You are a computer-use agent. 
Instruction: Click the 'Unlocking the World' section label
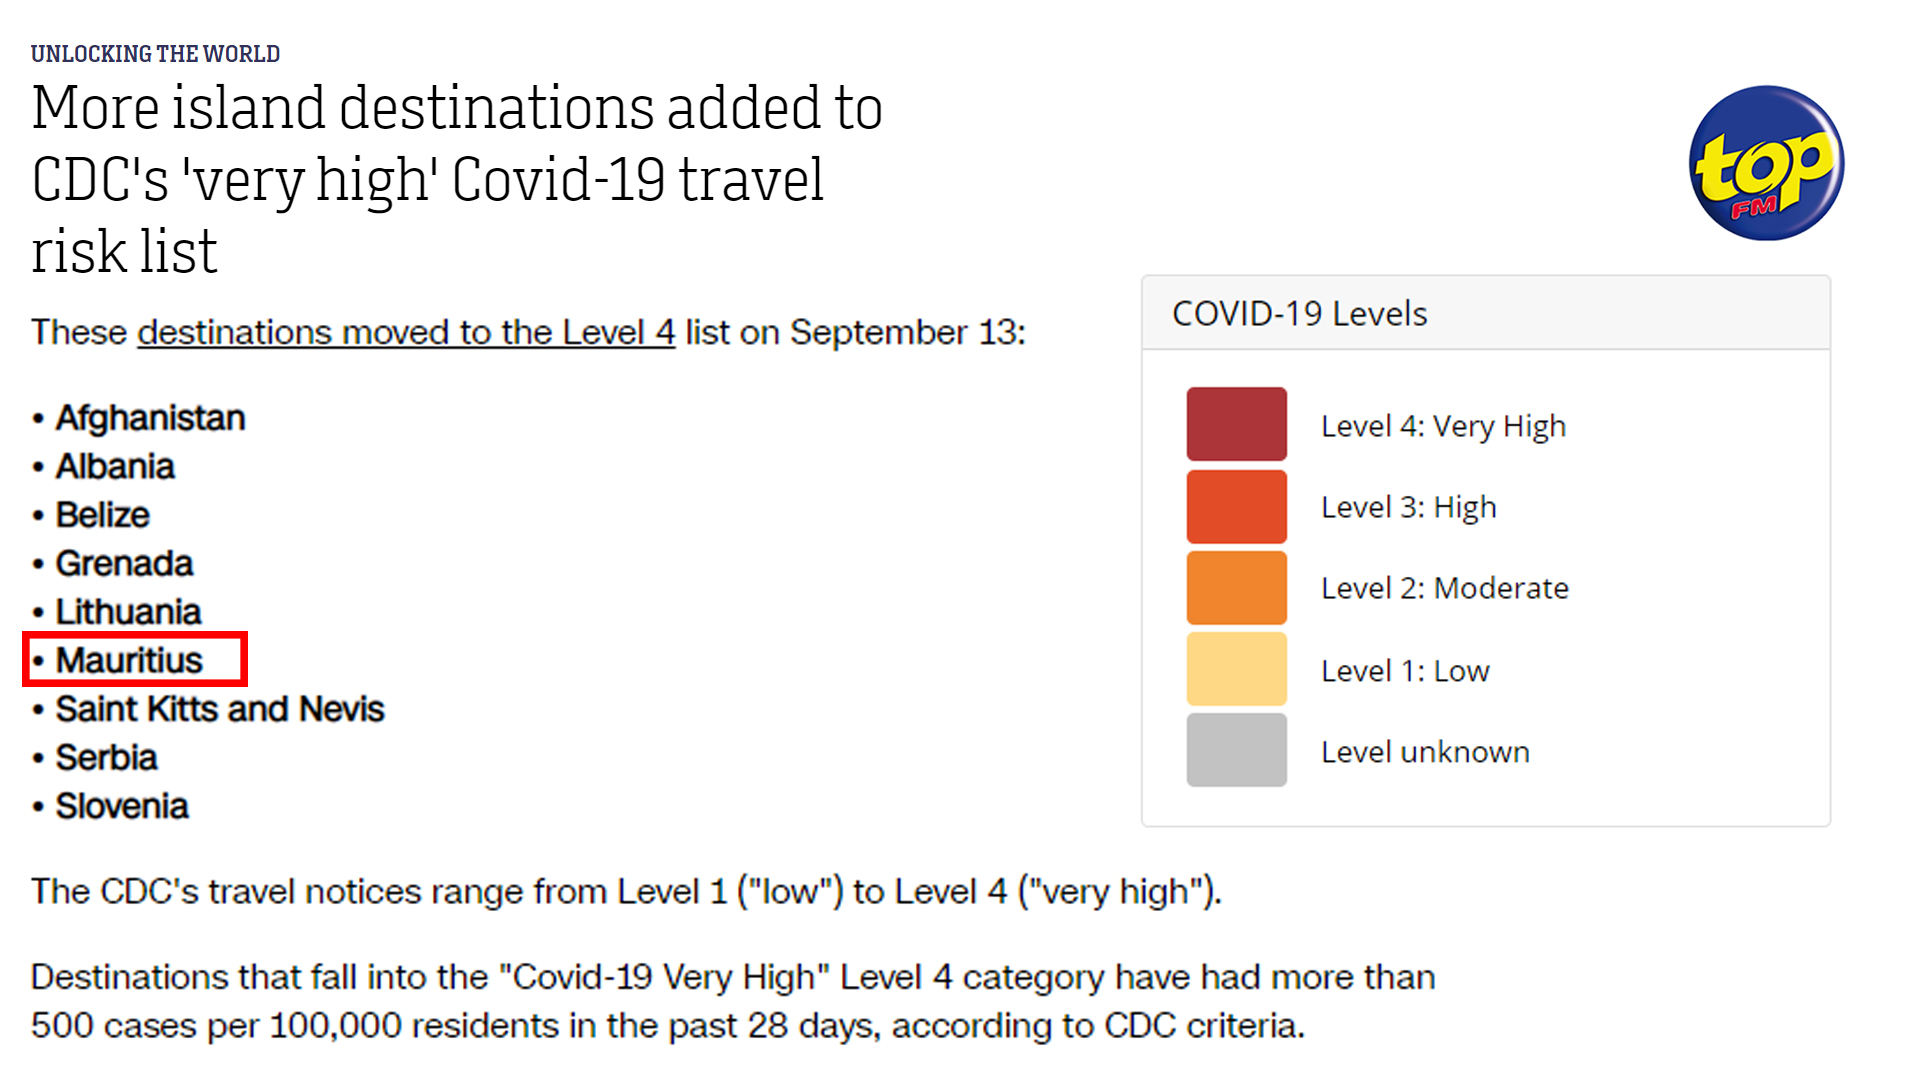click(x=155, y=54)
